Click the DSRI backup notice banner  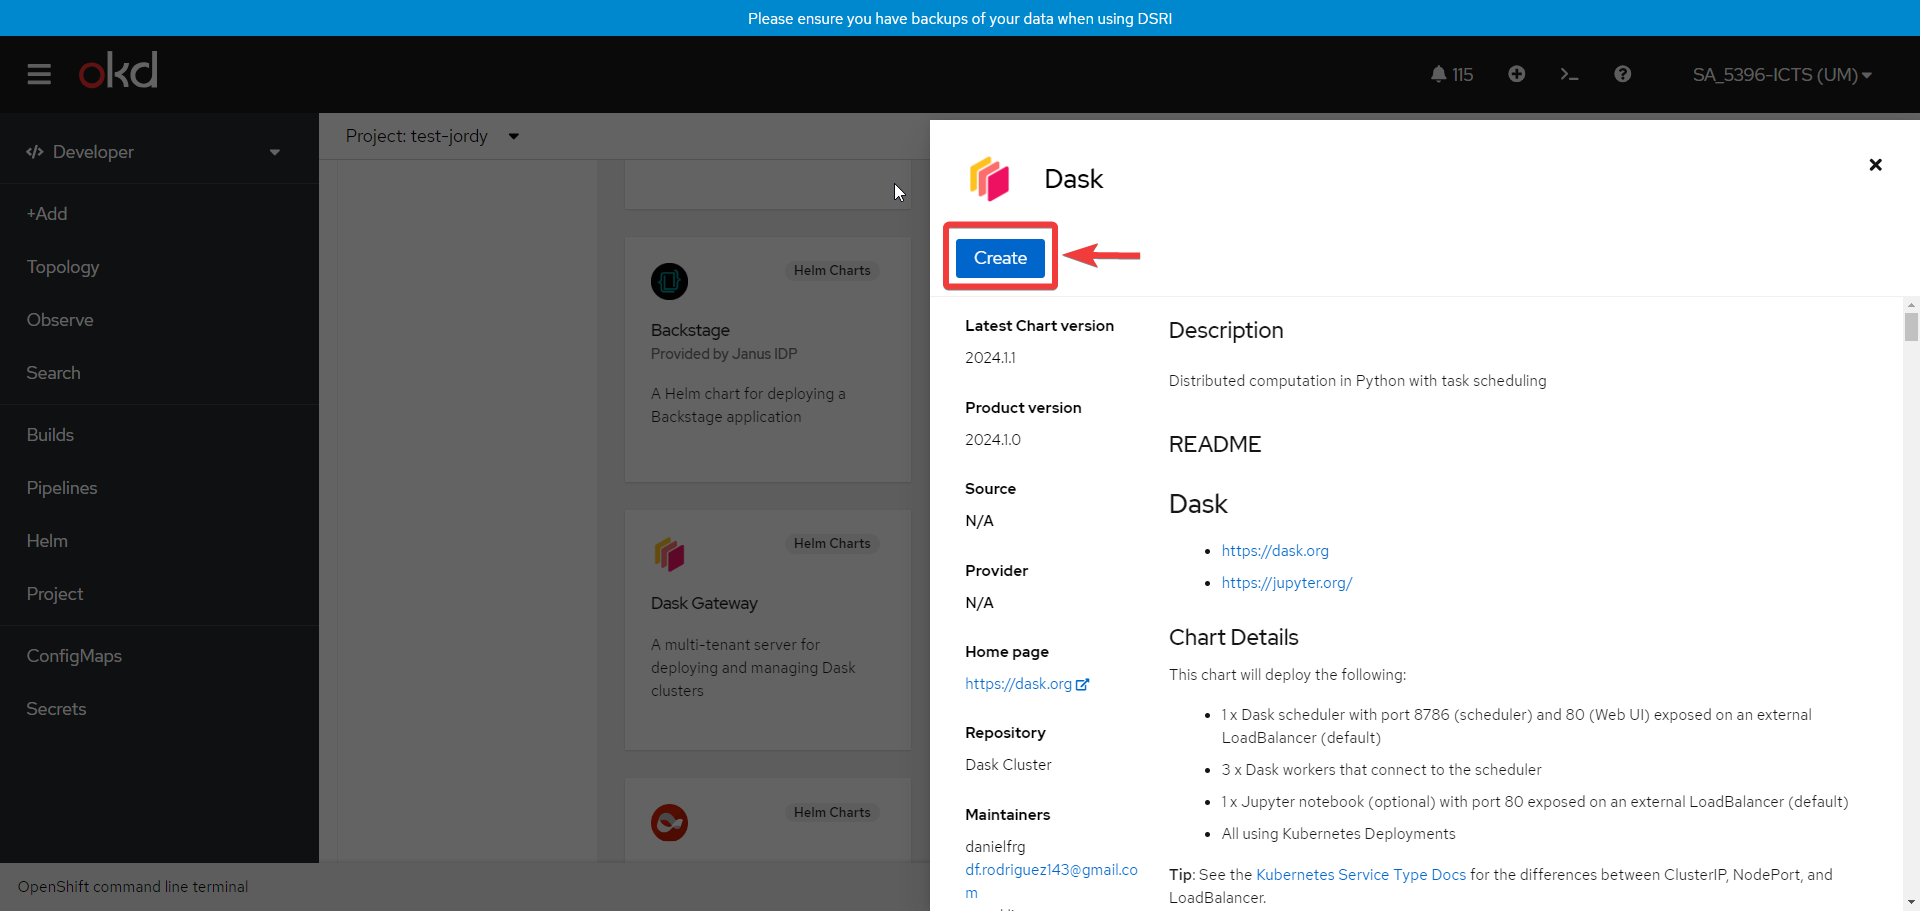coord(960,18)
